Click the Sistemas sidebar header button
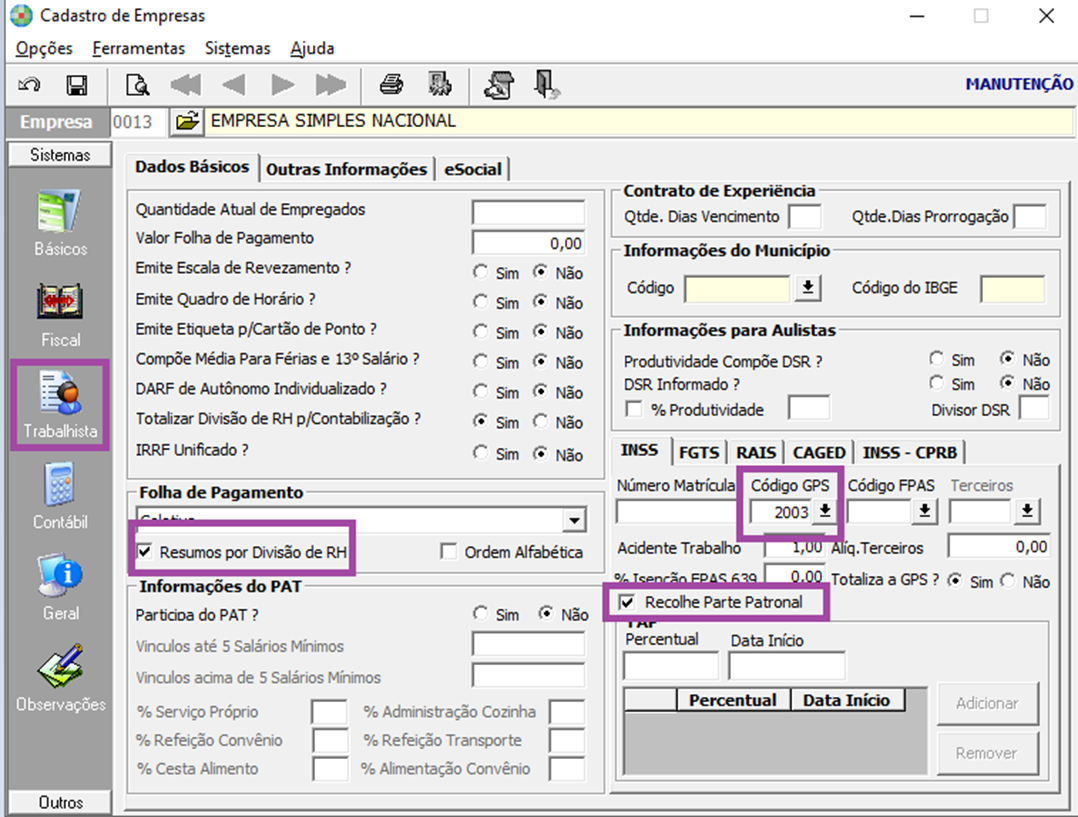 [x=60, y=155]
